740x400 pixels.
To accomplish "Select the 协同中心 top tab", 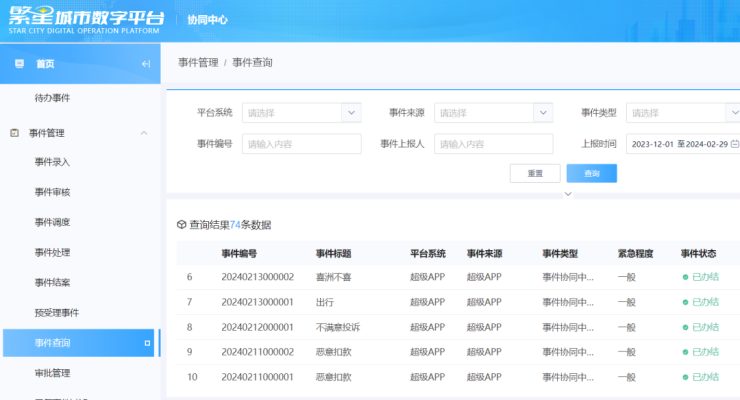I will click(206, 20).
